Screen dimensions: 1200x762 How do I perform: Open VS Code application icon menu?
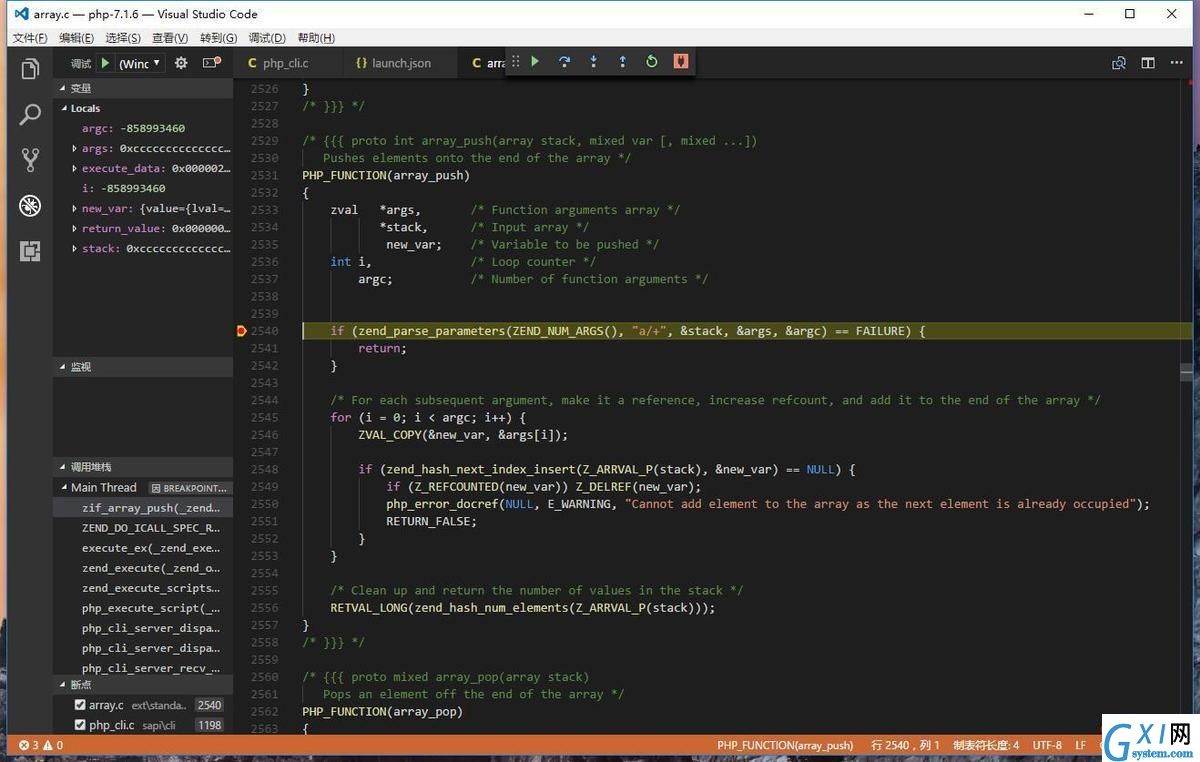coord(20,14)
